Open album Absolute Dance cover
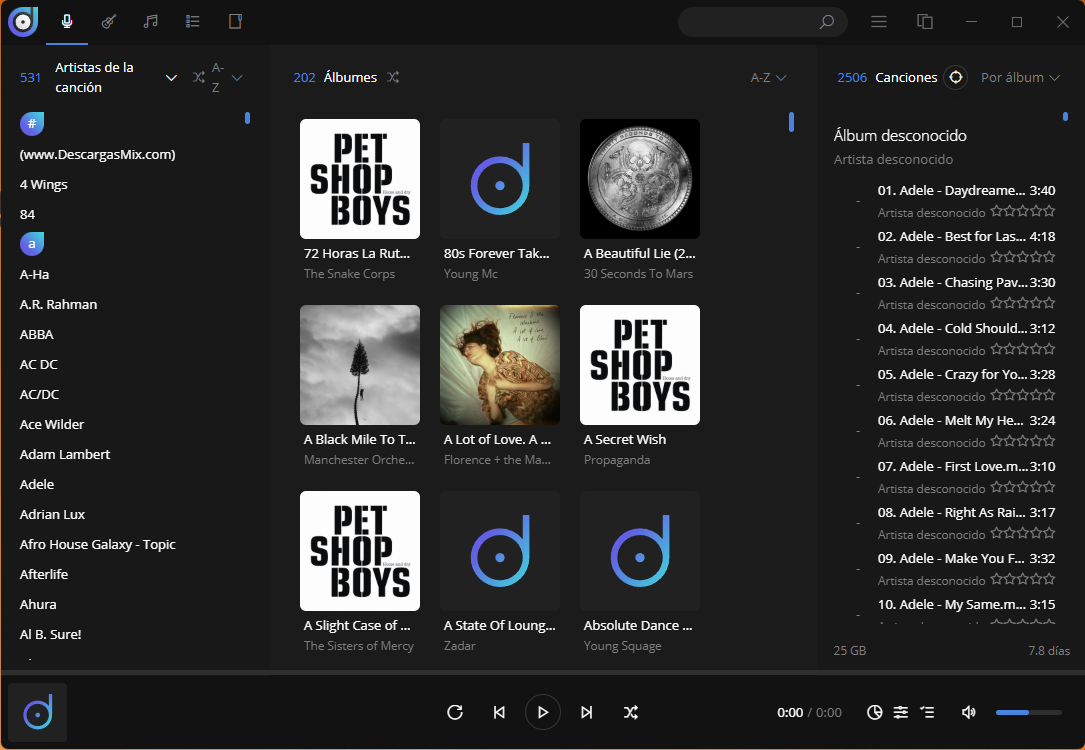Screen dimensions: 1085x750 639,551
